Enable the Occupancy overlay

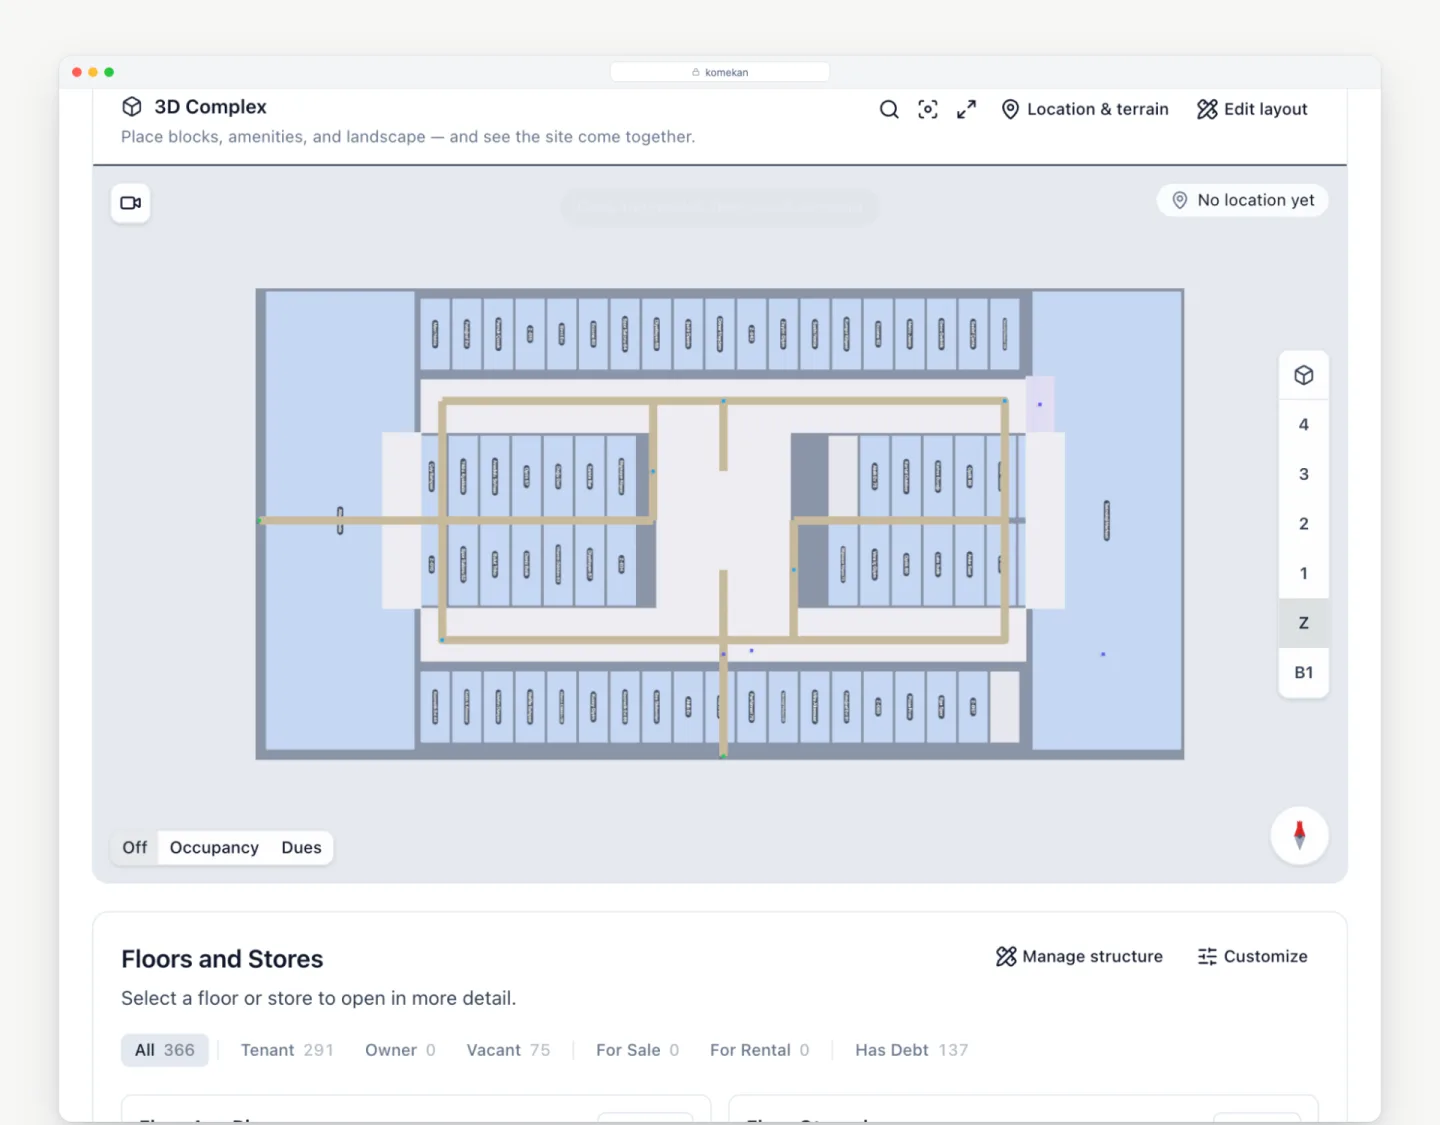click(214, 847)
